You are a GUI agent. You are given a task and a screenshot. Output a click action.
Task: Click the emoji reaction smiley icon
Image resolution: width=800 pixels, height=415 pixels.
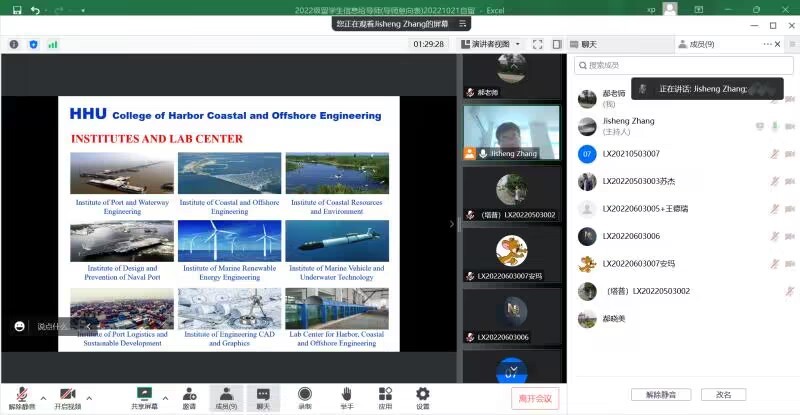click(x=19, y=326)
